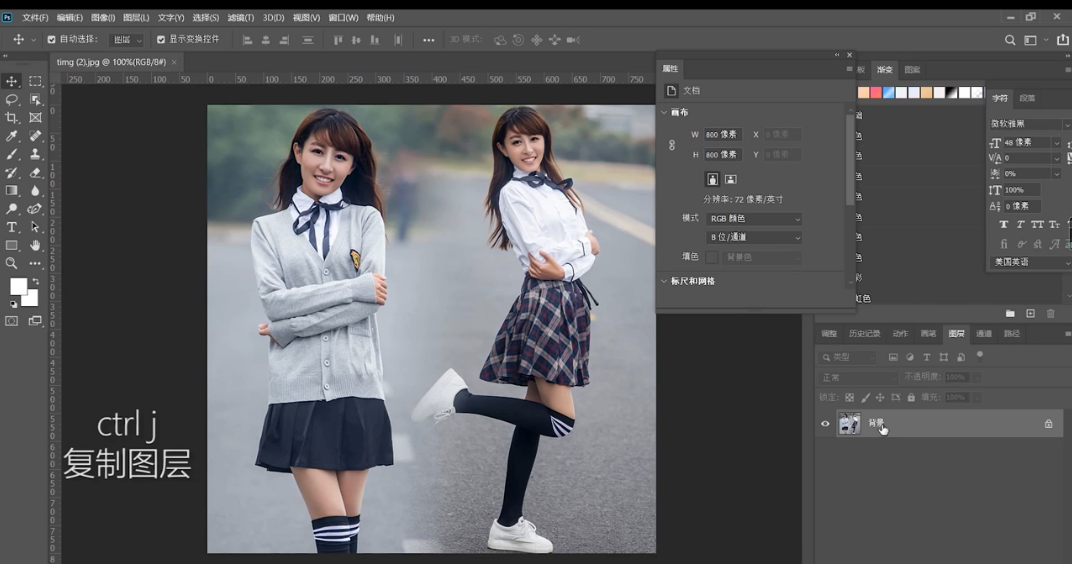The height and width of the screenshot is (564, 1072).
Task: Switch to the 段落 tab
Action: tap(1027, 98)
